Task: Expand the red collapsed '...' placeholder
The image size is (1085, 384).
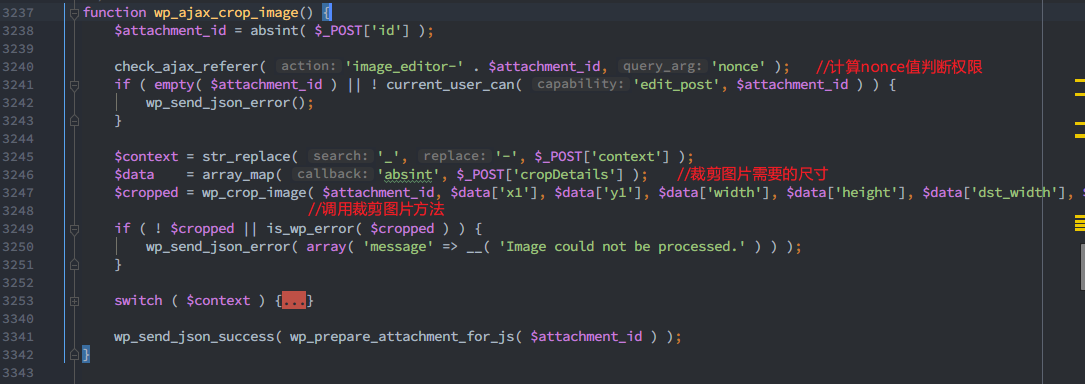Action: click(x=294, y=301)
